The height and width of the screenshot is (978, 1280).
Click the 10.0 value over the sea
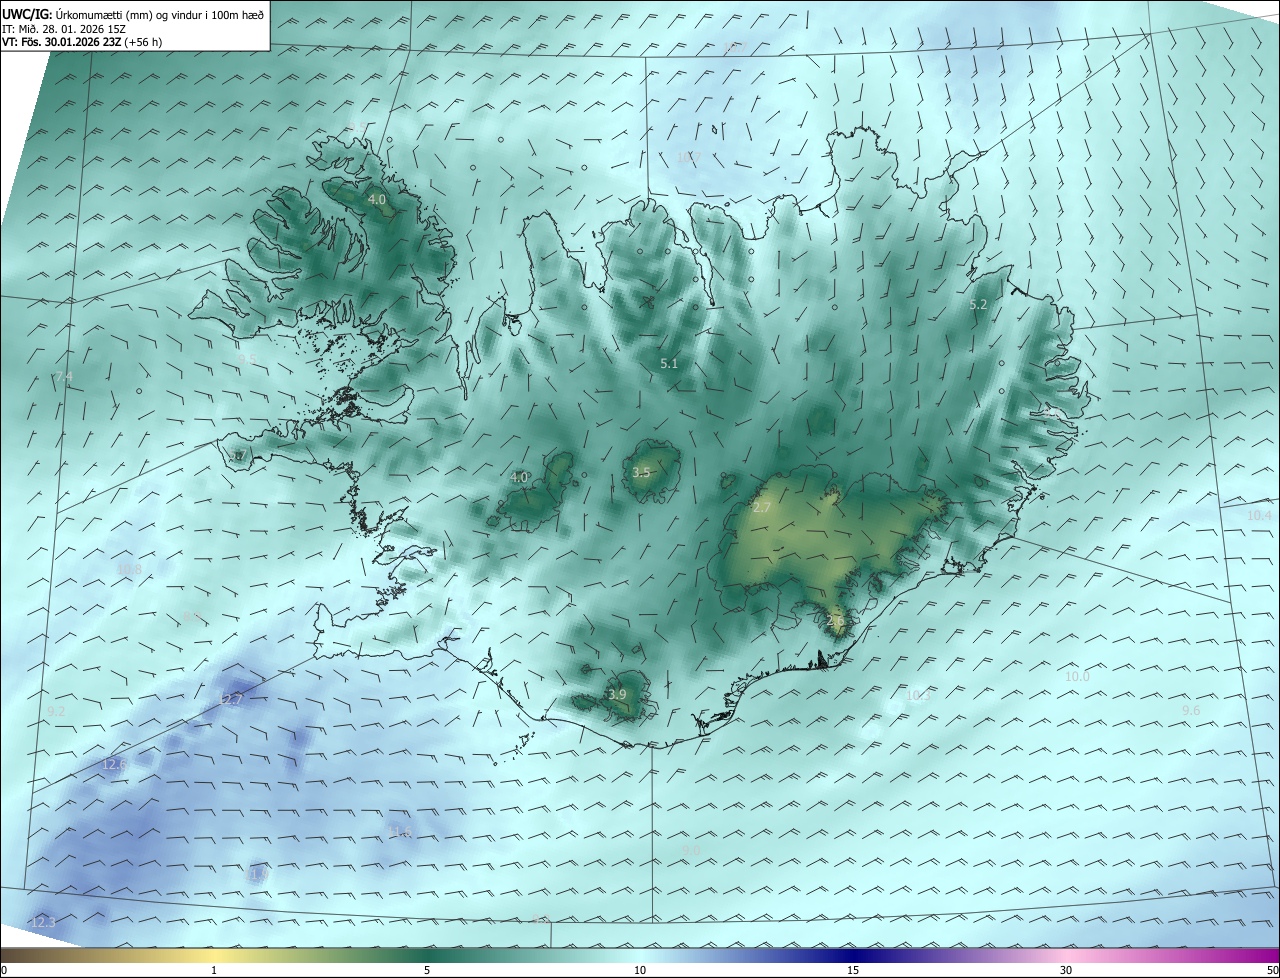click(1076, 677)
